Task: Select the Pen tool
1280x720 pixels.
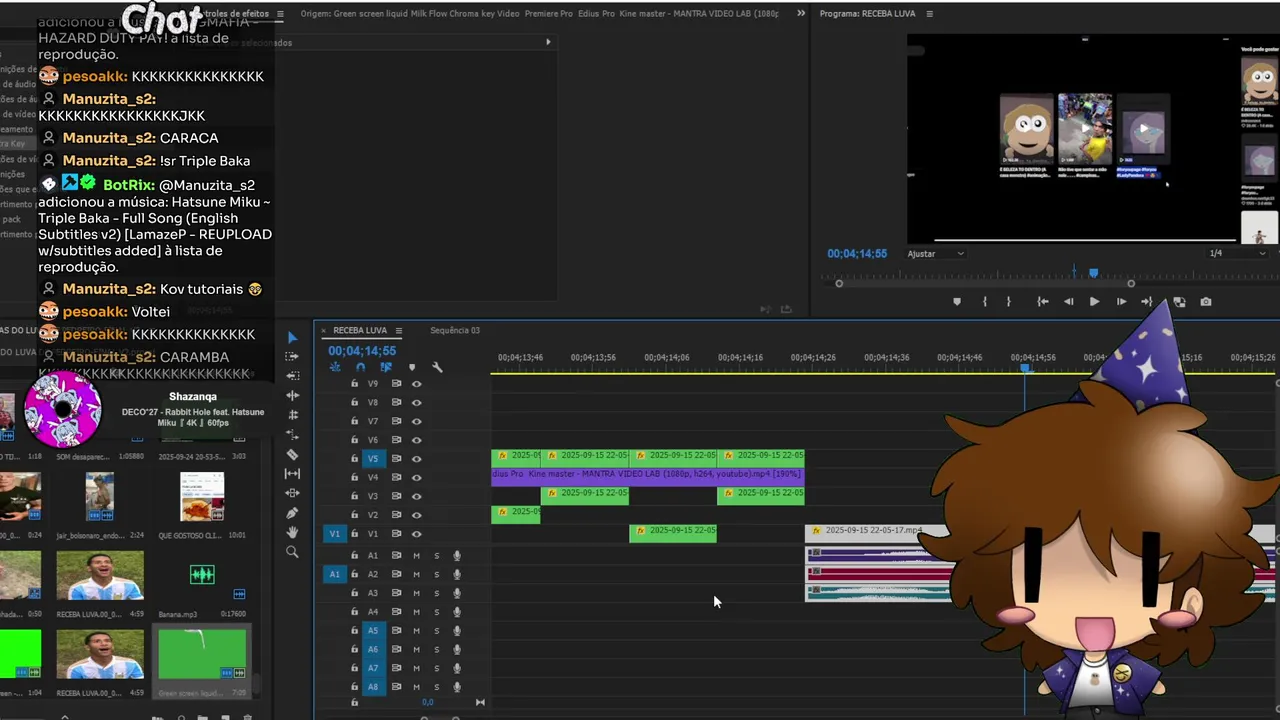Action: click(x=292, y=513)
